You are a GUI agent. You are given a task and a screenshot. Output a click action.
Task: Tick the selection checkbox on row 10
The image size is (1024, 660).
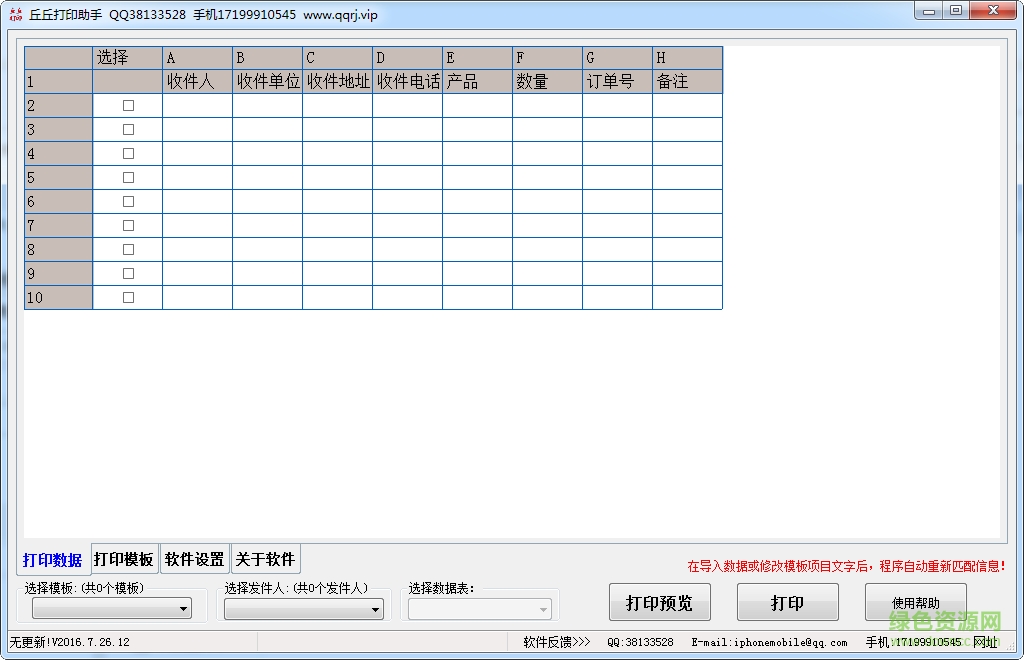tap(127, 297)
